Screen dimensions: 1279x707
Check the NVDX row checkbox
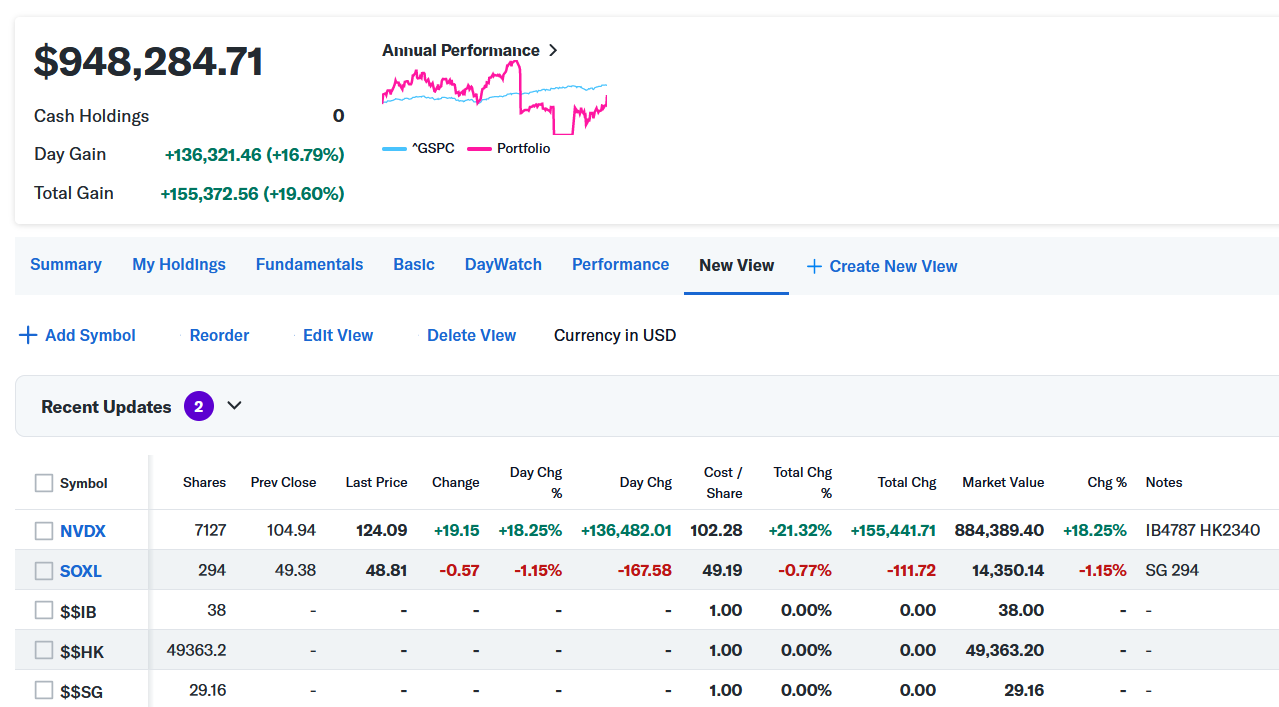click(x=44, y=531)
